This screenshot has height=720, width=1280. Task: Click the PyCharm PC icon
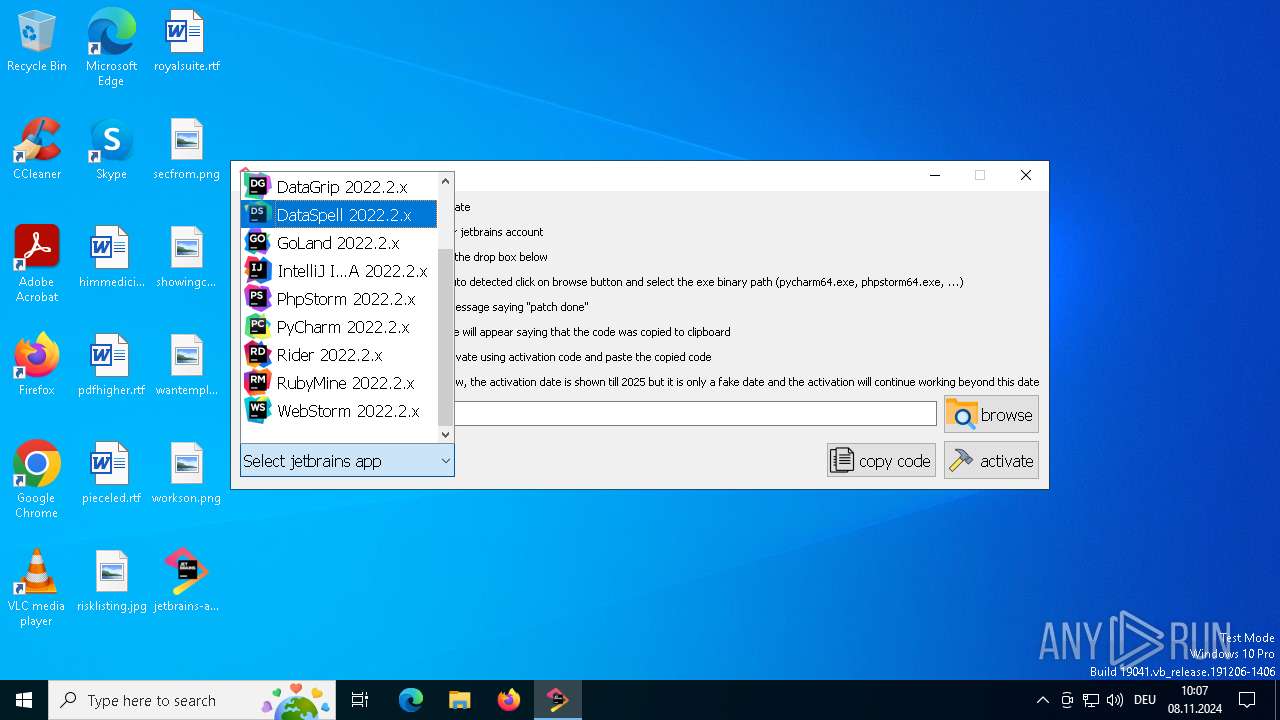tap(258, 326)
